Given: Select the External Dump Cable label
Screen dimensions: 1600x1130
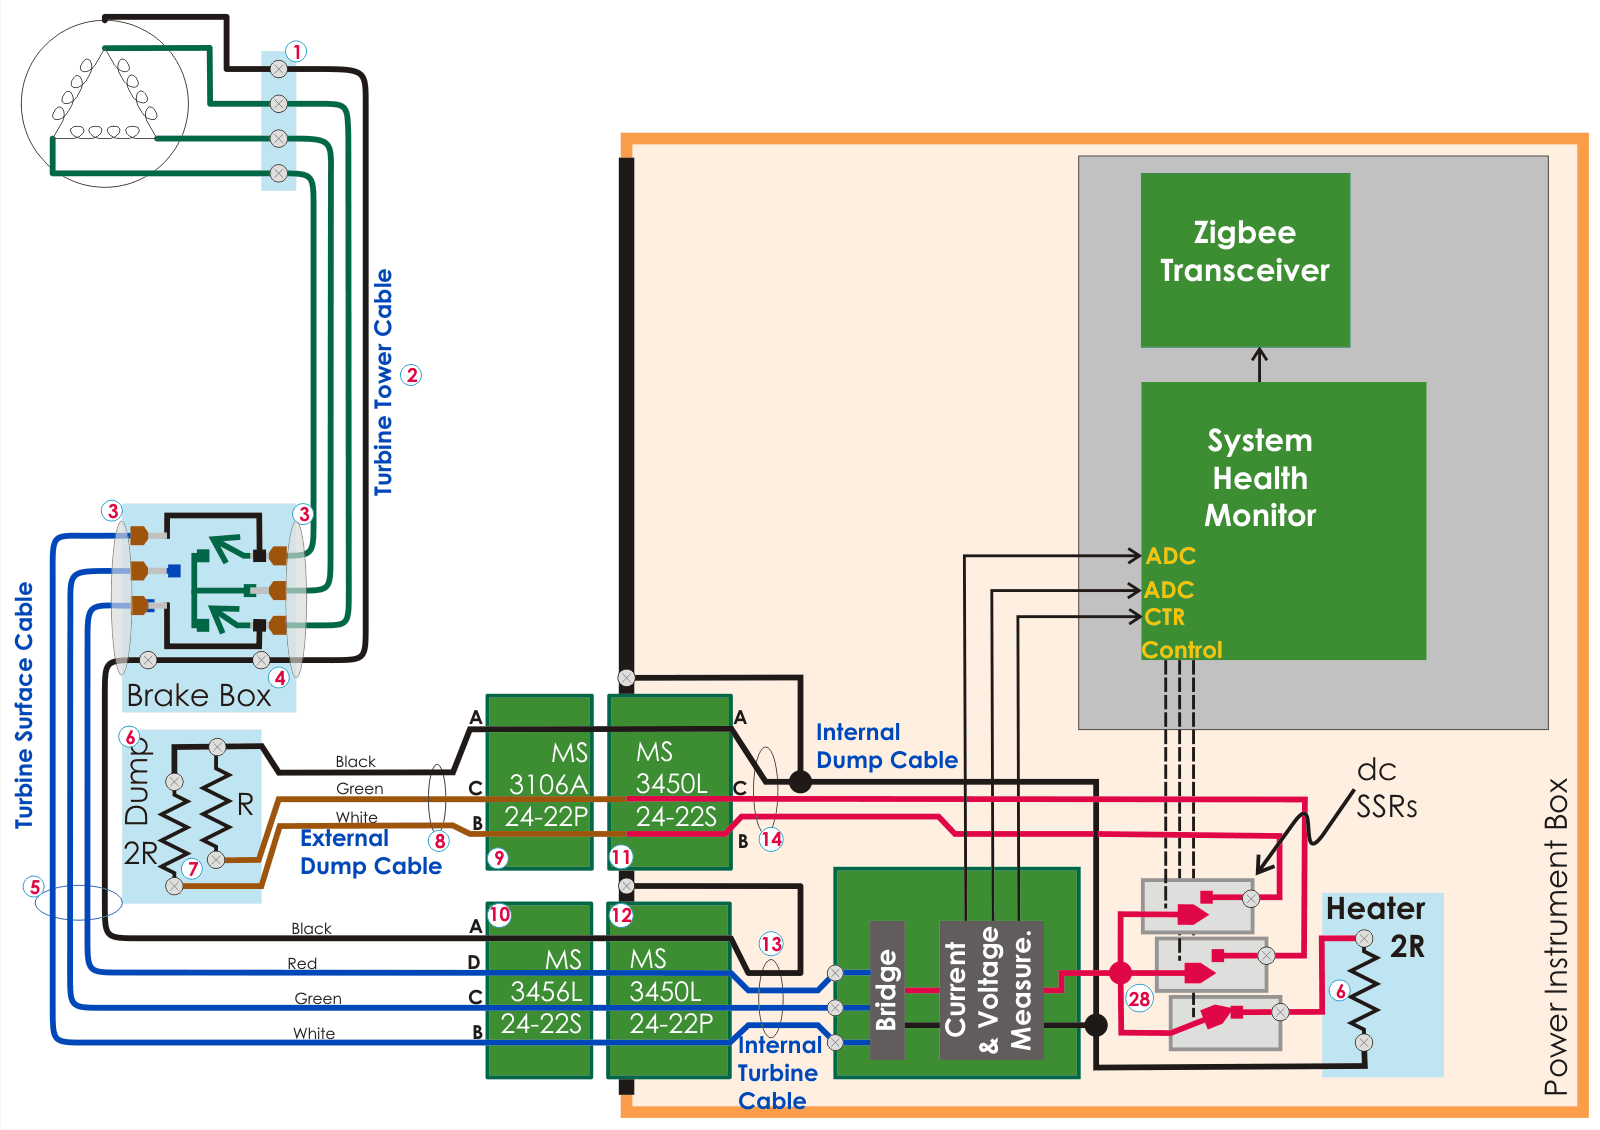Looking at the screenshot, I should click(370, 852).
